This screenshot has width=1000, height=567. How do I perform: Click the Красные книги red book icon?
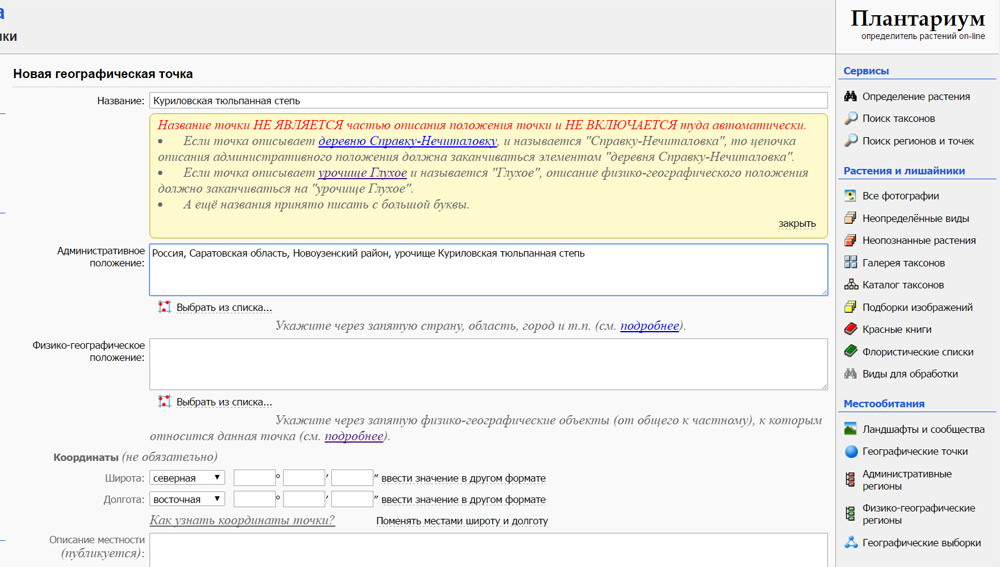click(851, 329)
